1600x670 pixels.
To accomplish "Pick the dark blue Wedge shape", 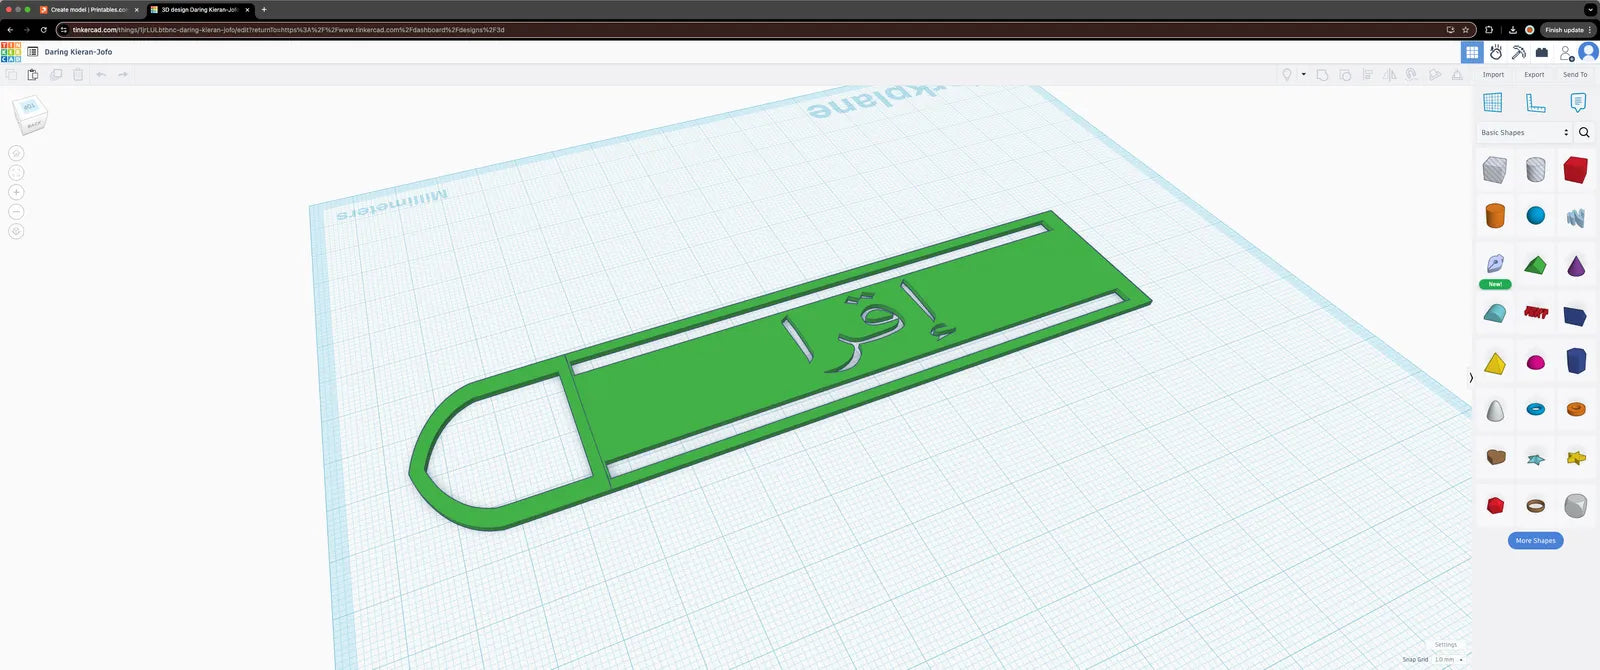I will (1576, 316).
